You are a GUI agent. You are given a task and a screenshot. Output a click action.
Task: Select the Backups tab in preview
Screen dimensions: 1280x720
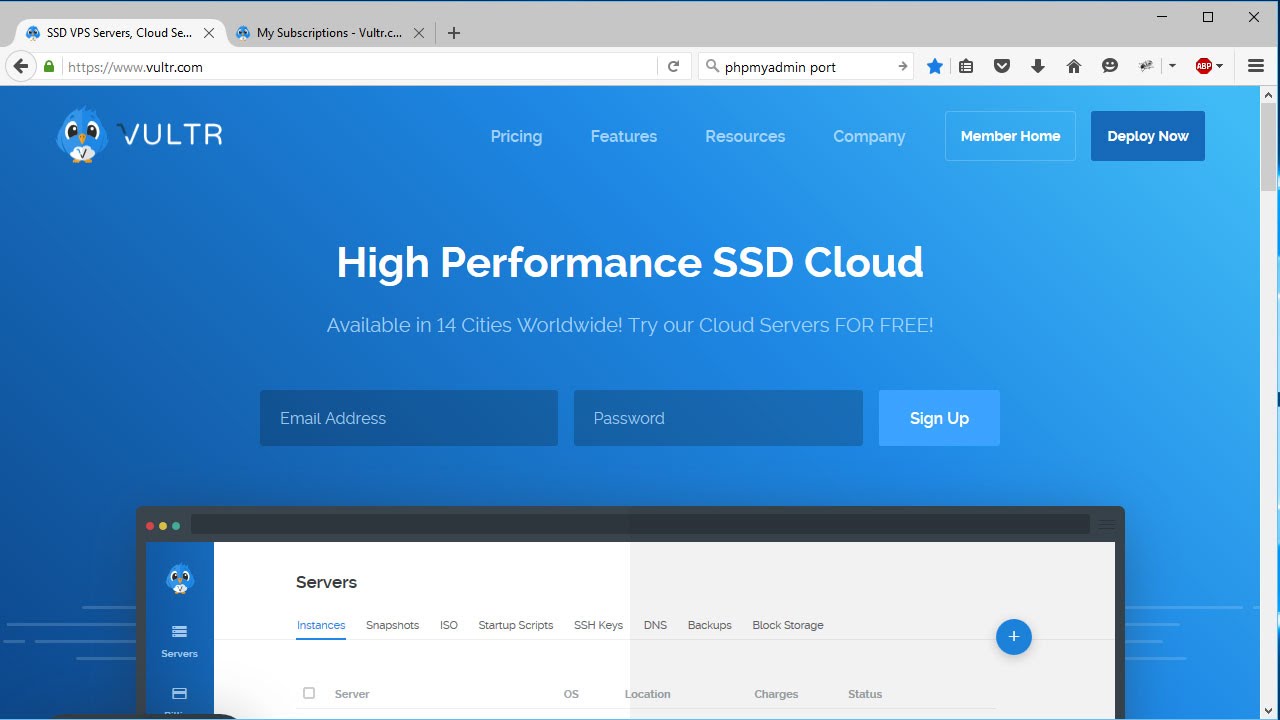coord(710,625)
